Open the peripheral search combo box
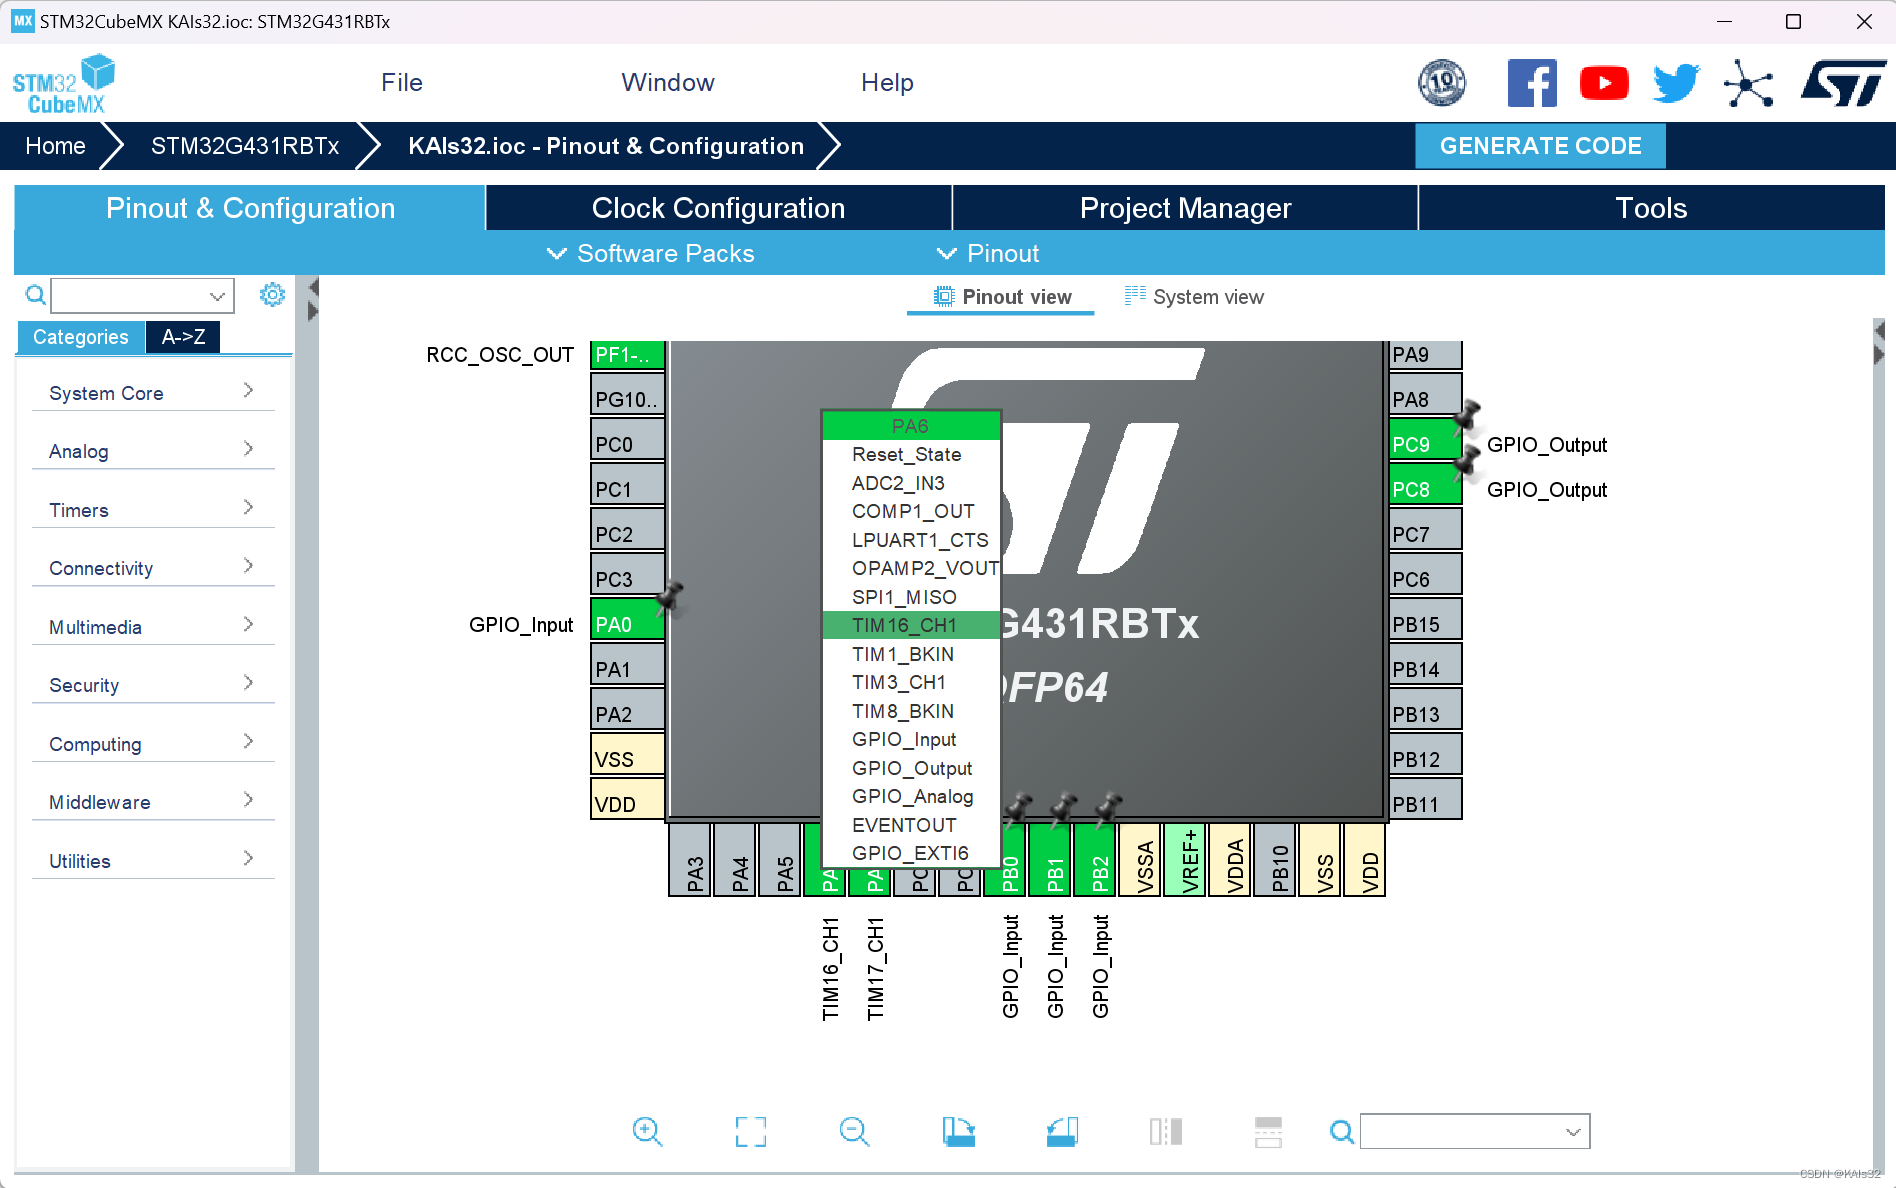1896x1188 pixels. pyautogui.click(x=143, y=295)
